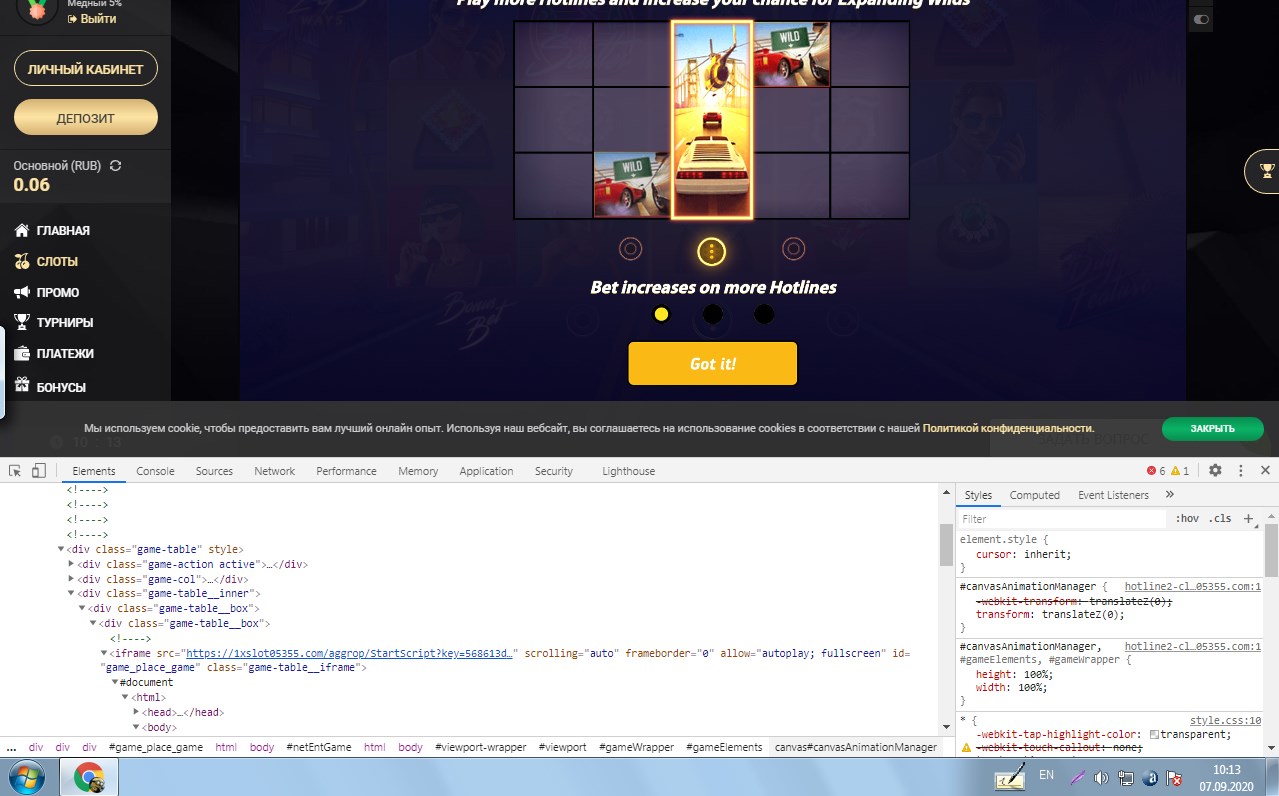
Task: Open ЛИЧНЫЙ КАБИНЕТ button
Action: coord(86,69)
